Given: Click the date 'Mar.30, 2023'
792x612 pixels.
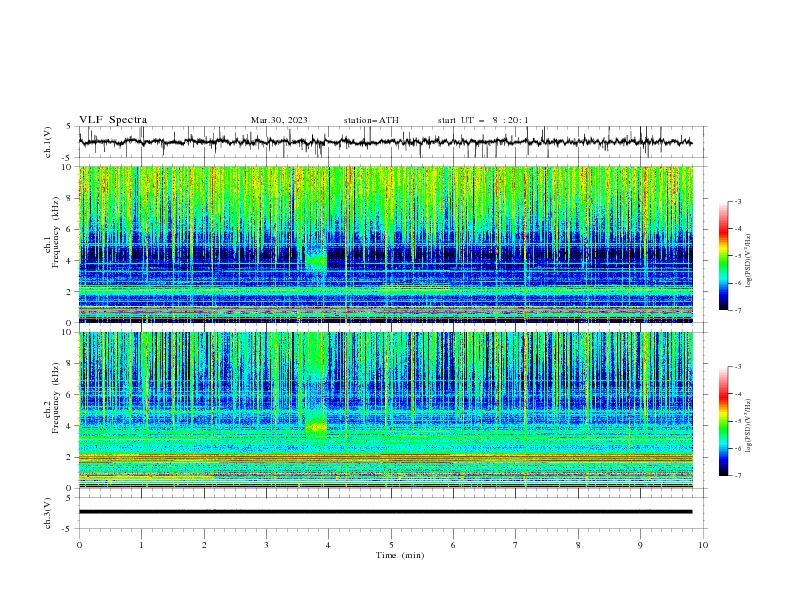Looking at the screenshot, I should (279, 120).
